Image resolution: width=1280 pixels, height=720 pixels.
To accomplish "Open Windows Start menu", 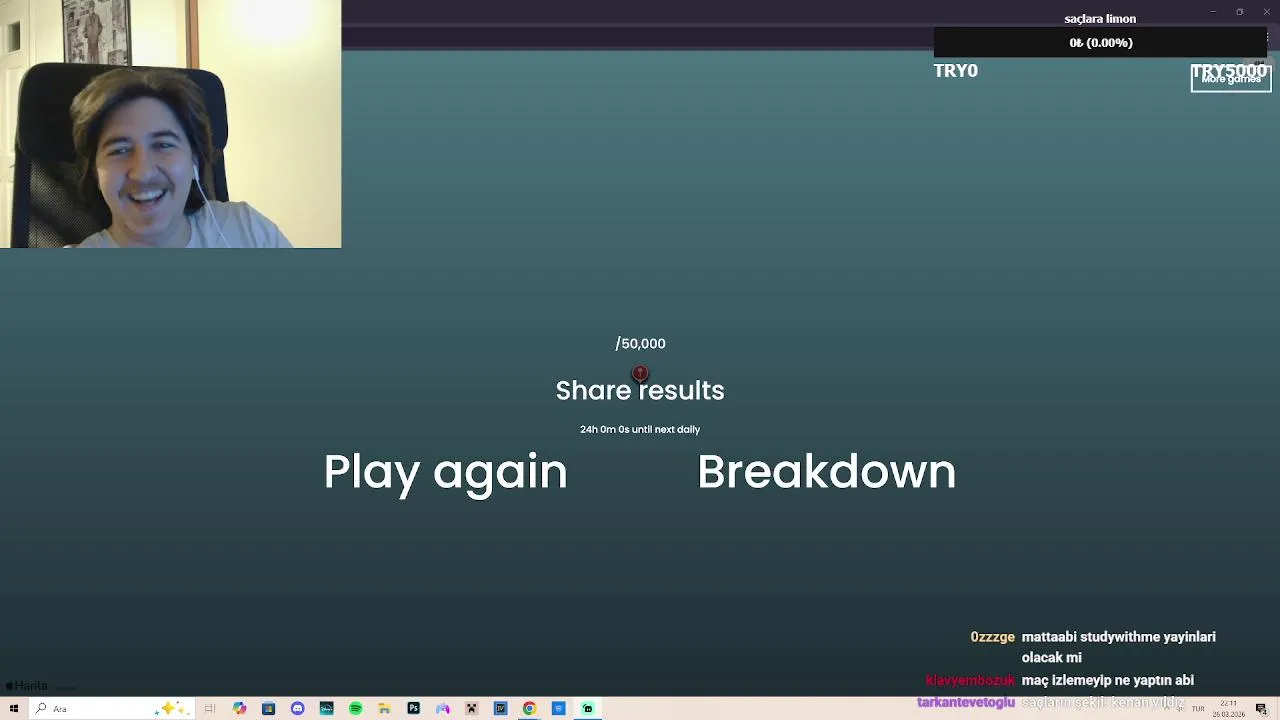I will coord(14,709).
